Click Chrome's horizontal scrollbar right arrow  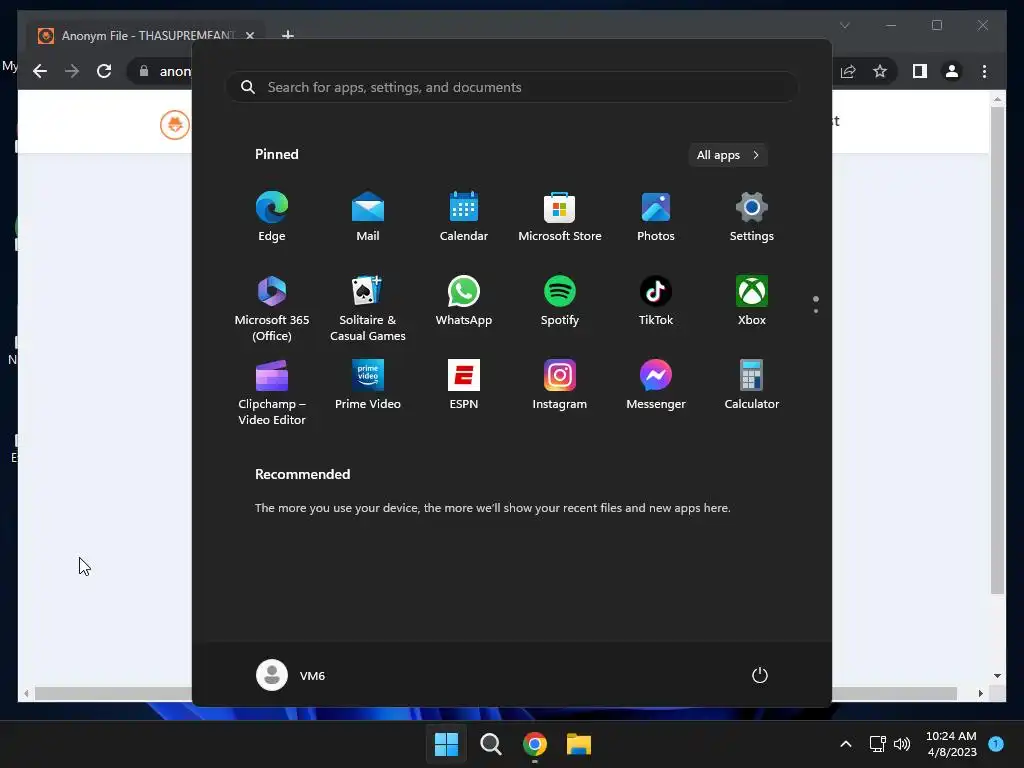(980, 694)
